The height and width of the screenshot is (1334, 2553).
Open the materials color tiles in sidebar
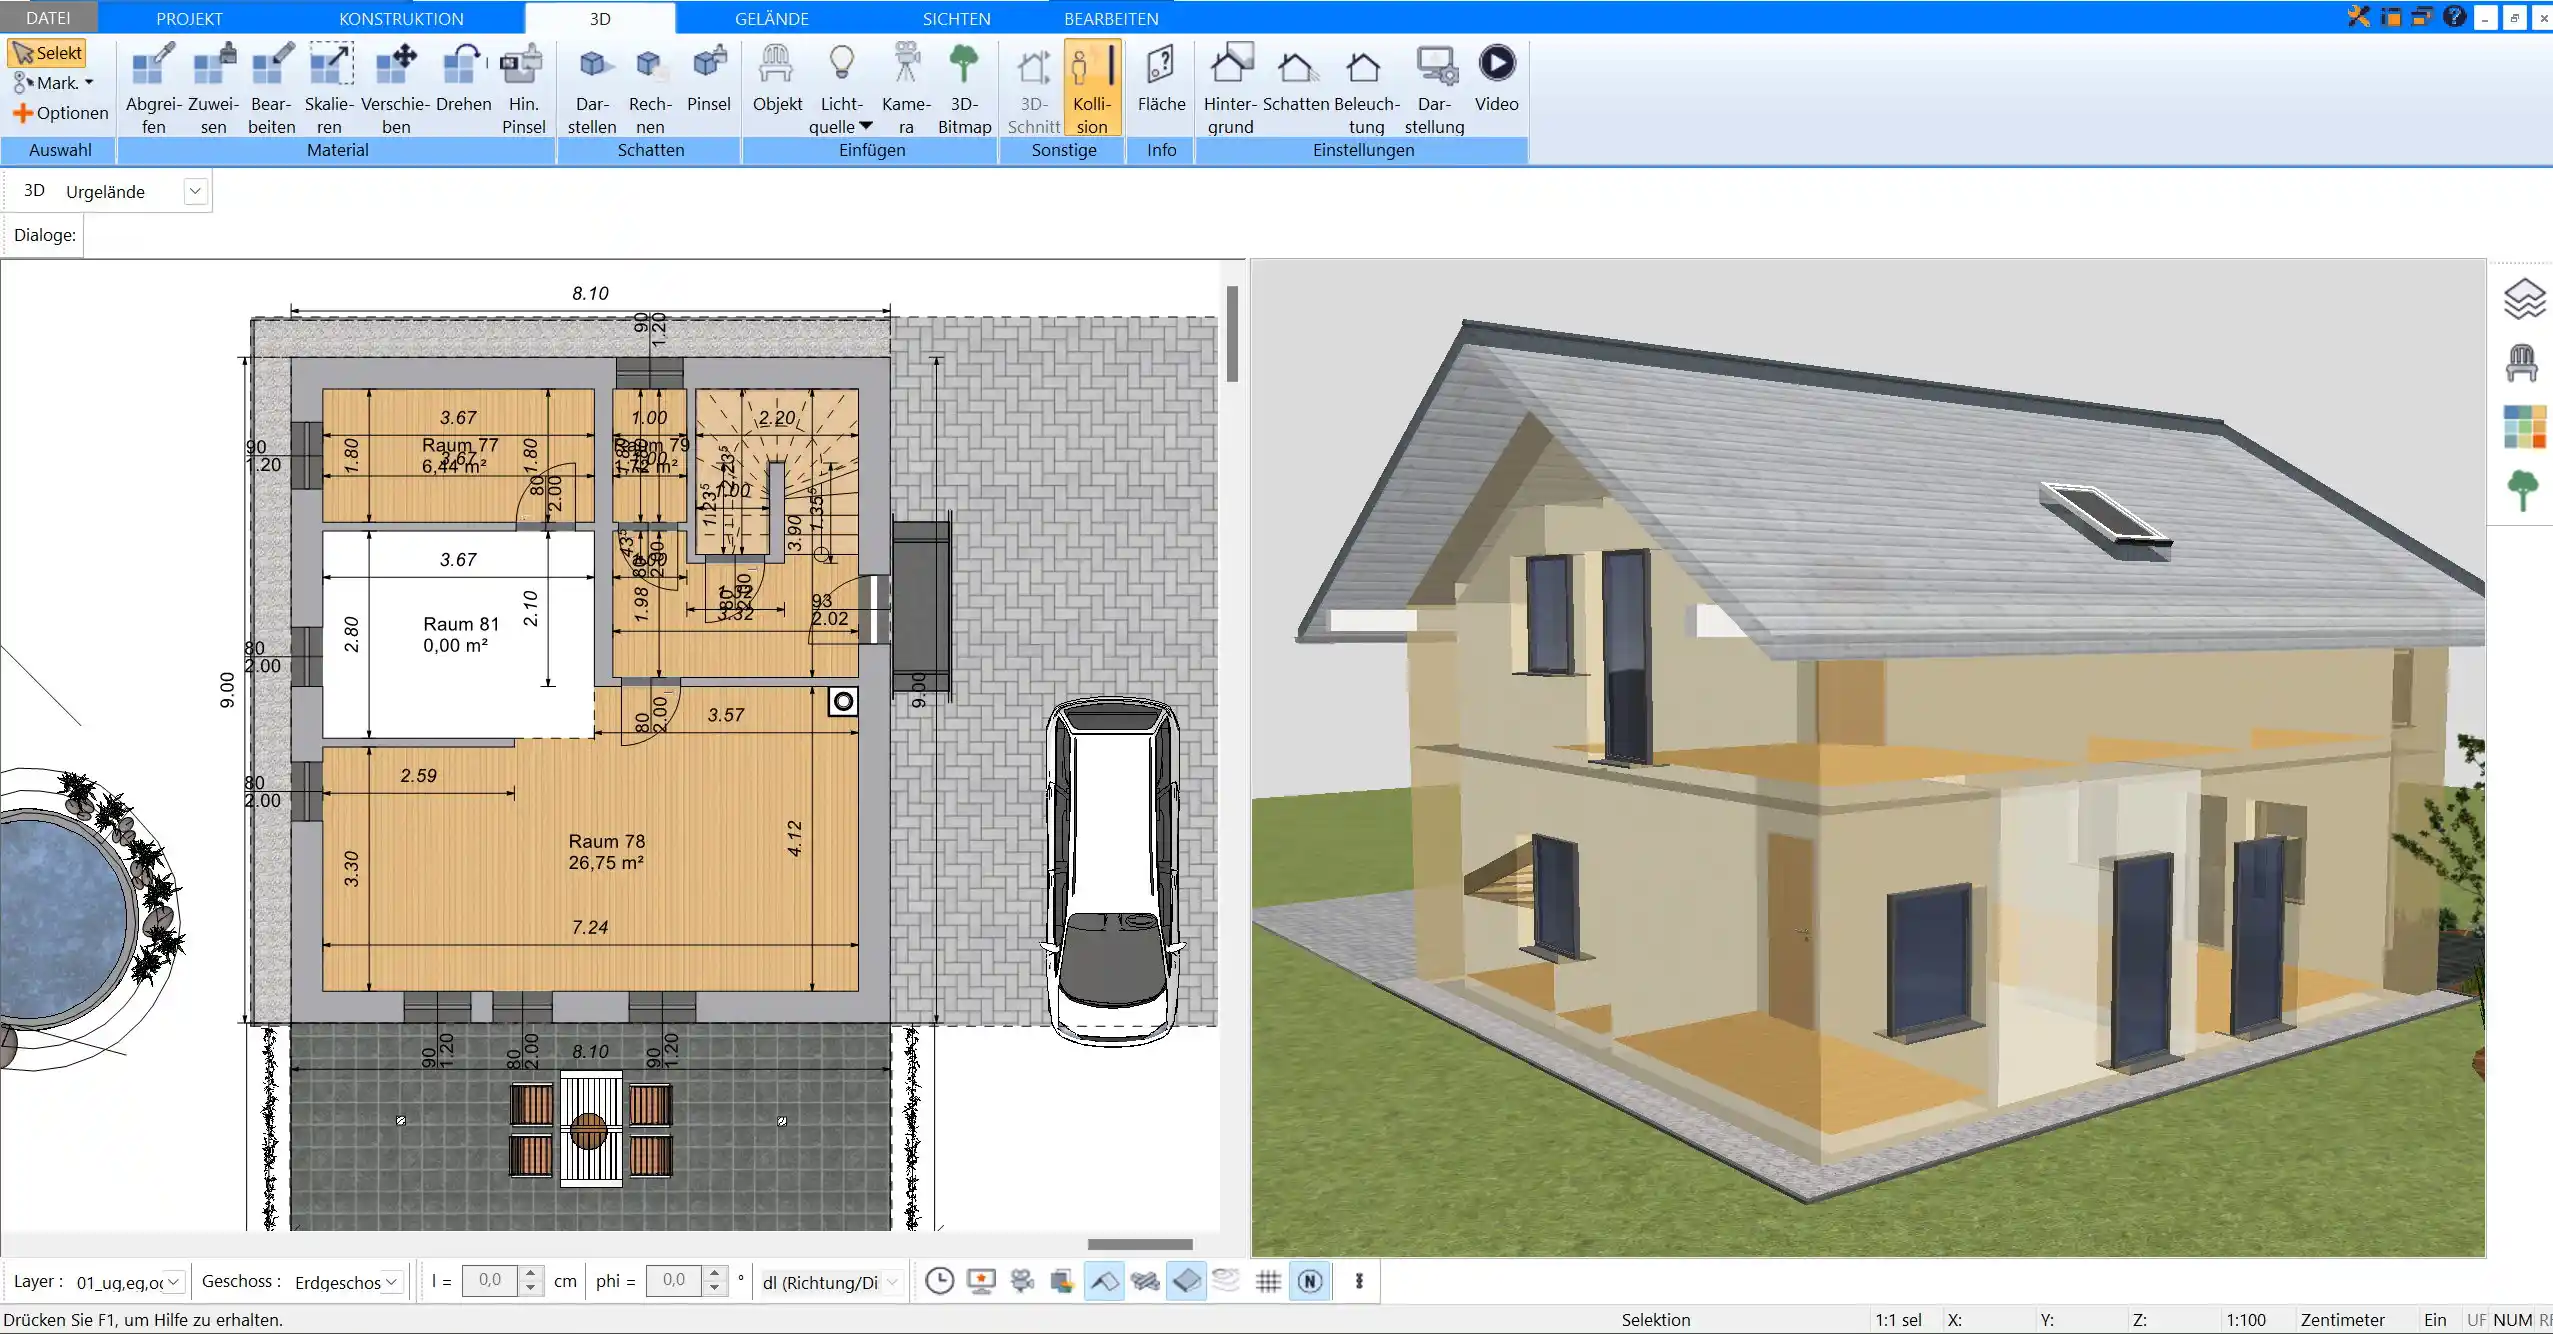coord(2524,426)
